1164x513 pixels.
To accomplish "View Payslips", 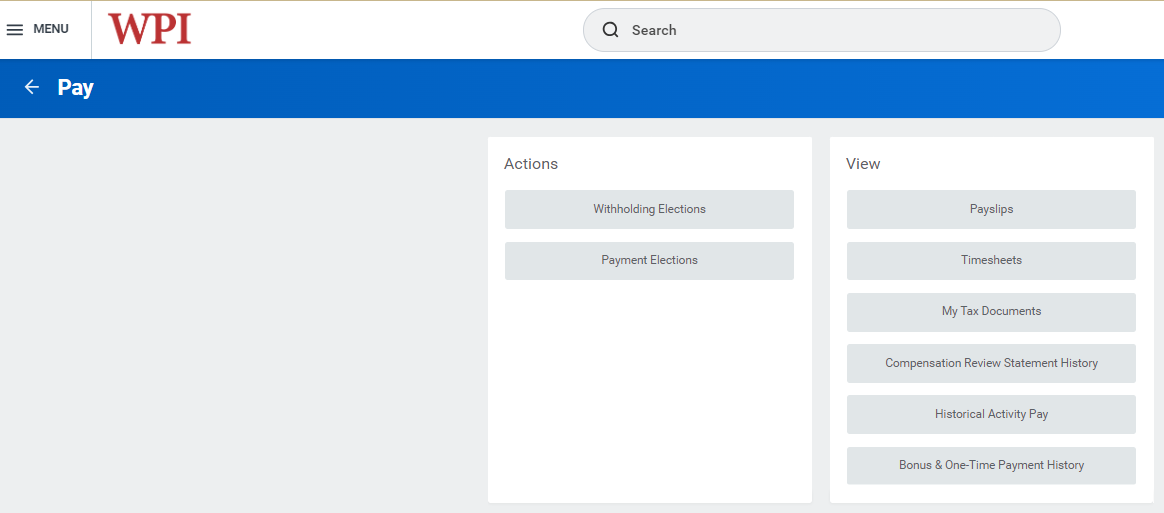I will tap(991, 209).
